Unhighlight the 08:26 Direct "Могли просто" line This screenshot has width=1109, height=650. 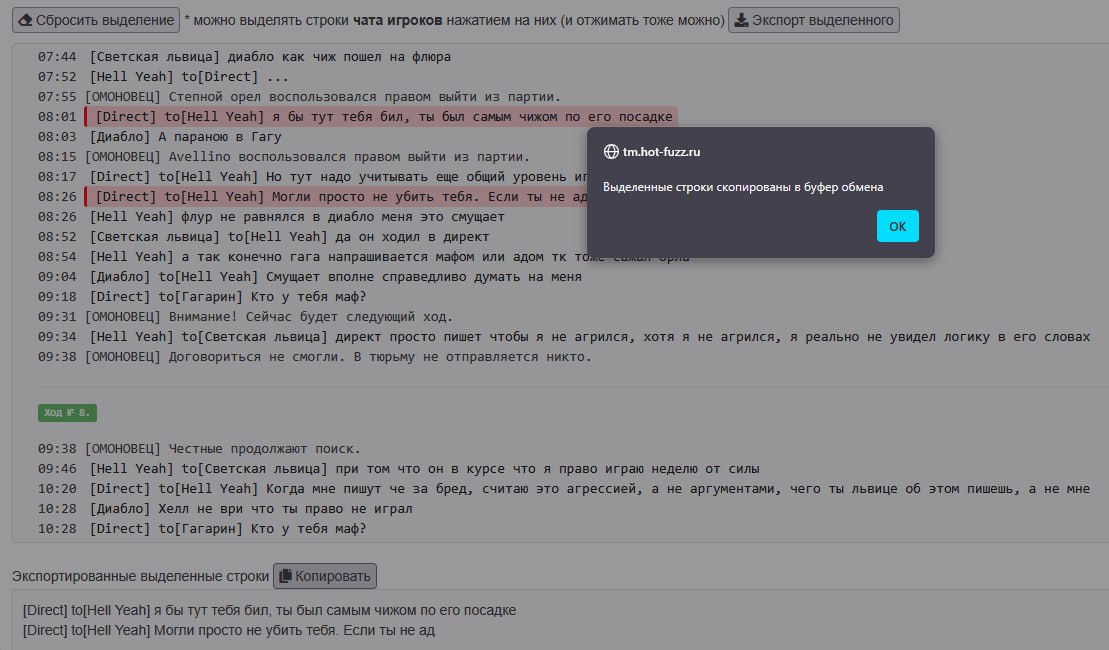click(x=330, y=197)
